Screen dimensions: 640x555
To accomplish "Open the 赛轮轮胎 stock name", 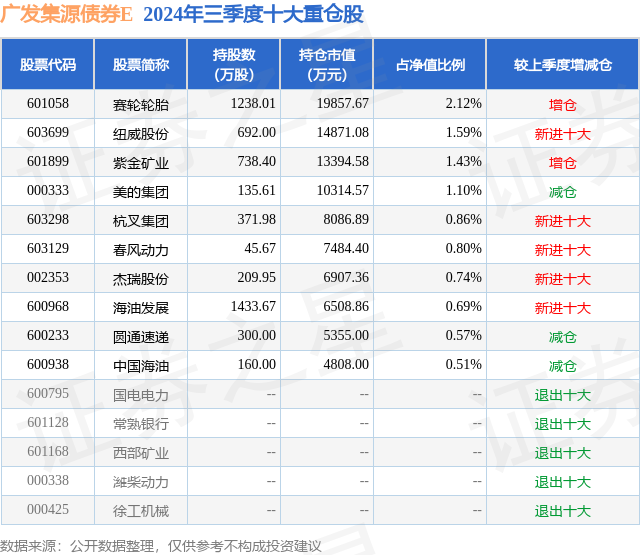I will click(x=141, y=105).
